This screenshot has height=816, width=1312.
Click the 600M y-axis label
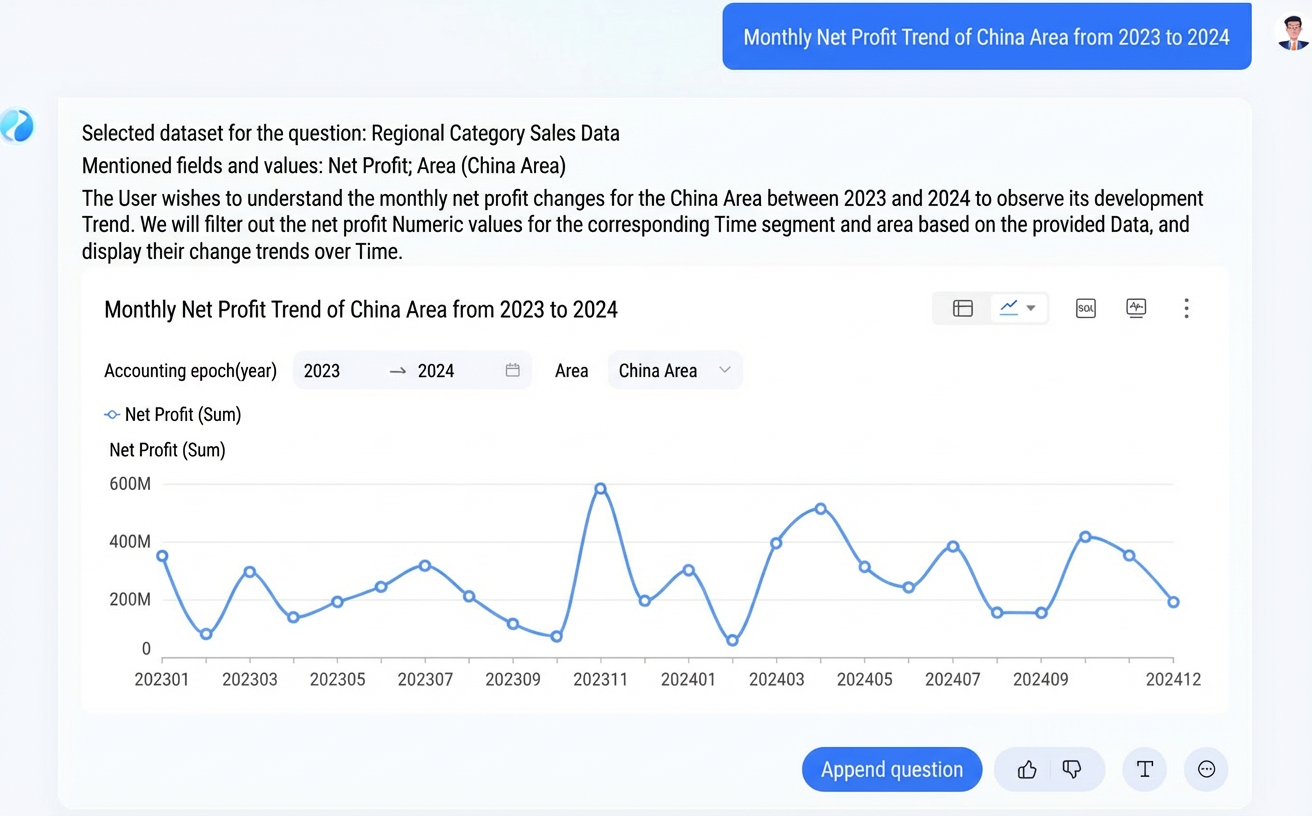tap(130, 484)
